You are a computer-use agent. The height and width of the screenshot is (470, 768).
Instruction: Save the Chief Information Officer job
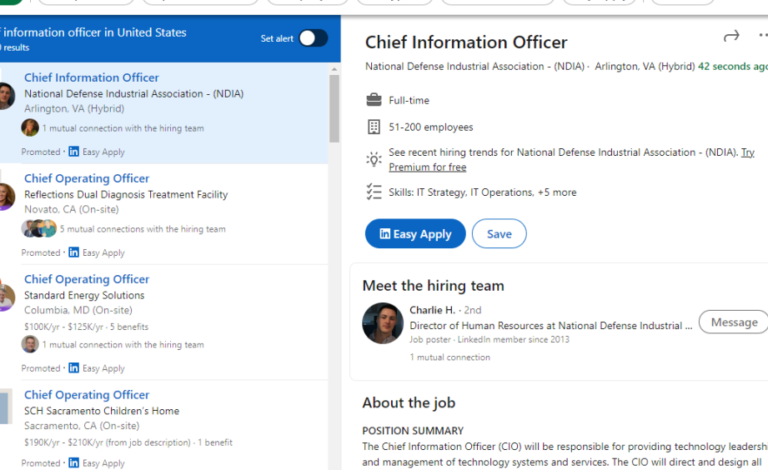tap(499, 234)
